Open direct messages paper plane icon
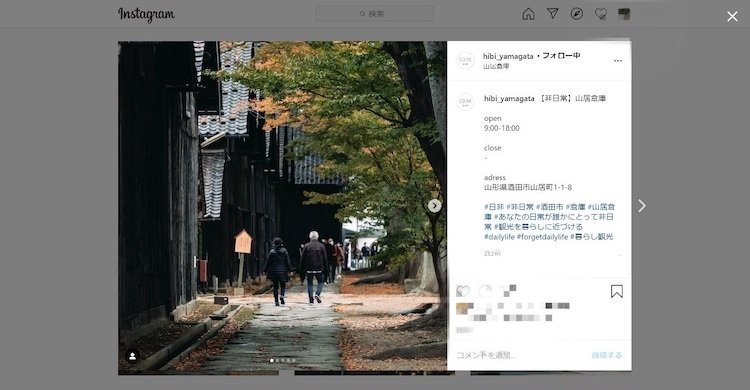 (552, 13)
